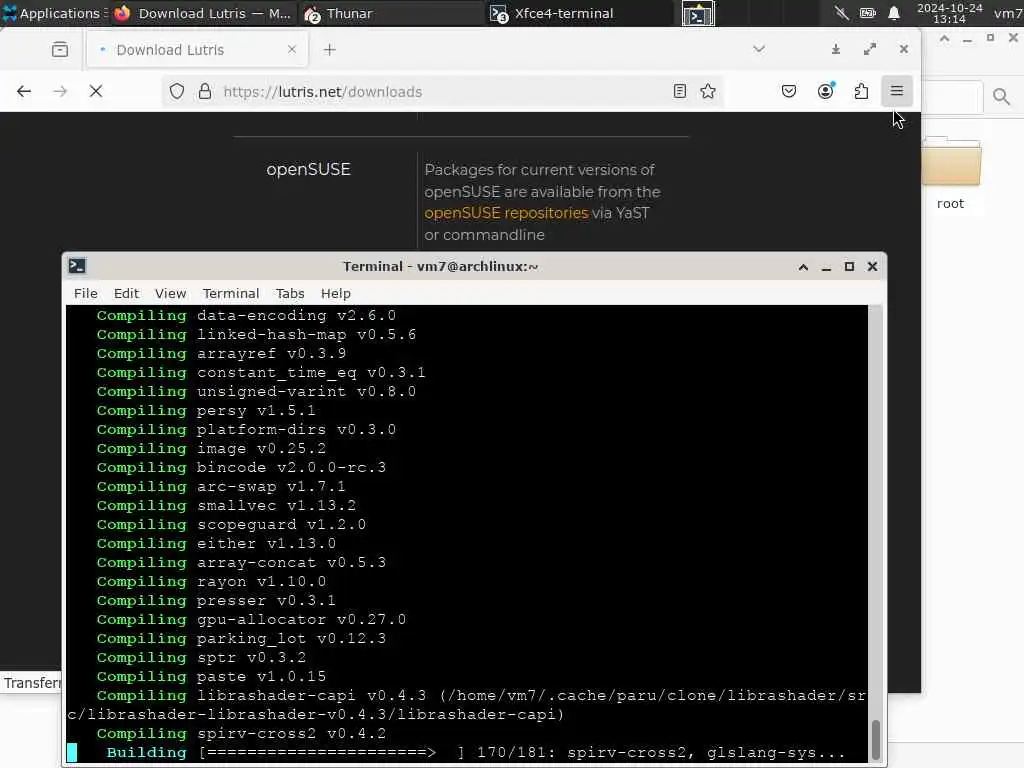Roll up the Terminal window

pos(803,266)
